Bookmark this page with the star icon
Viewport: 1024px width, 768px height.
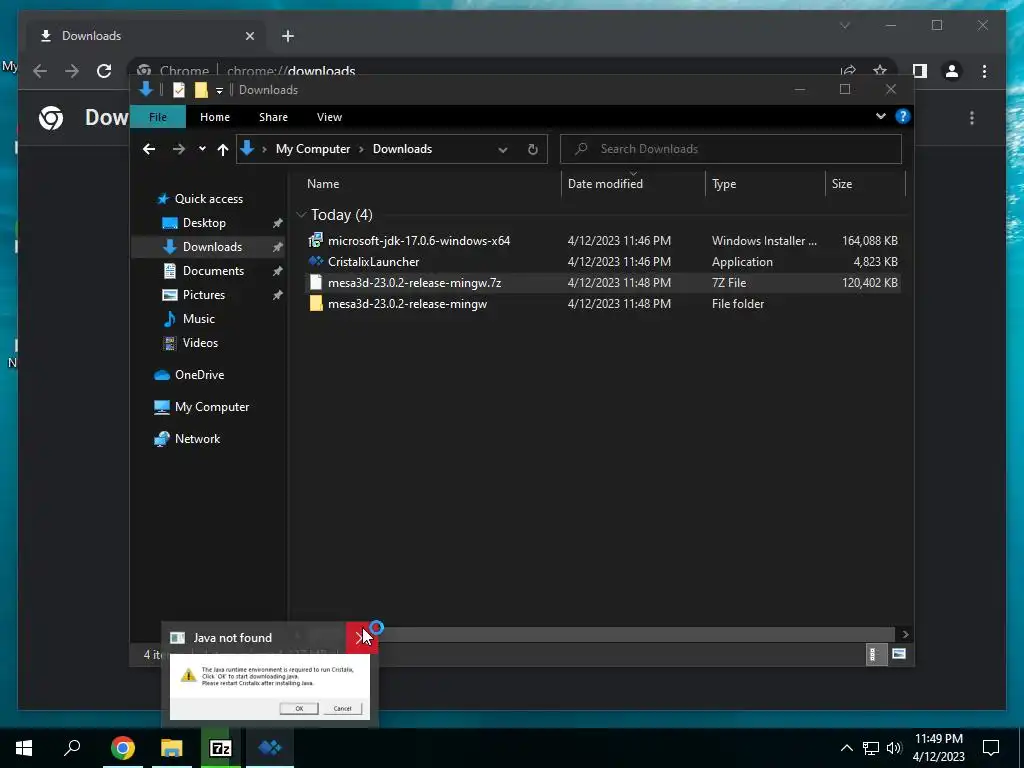880,71
